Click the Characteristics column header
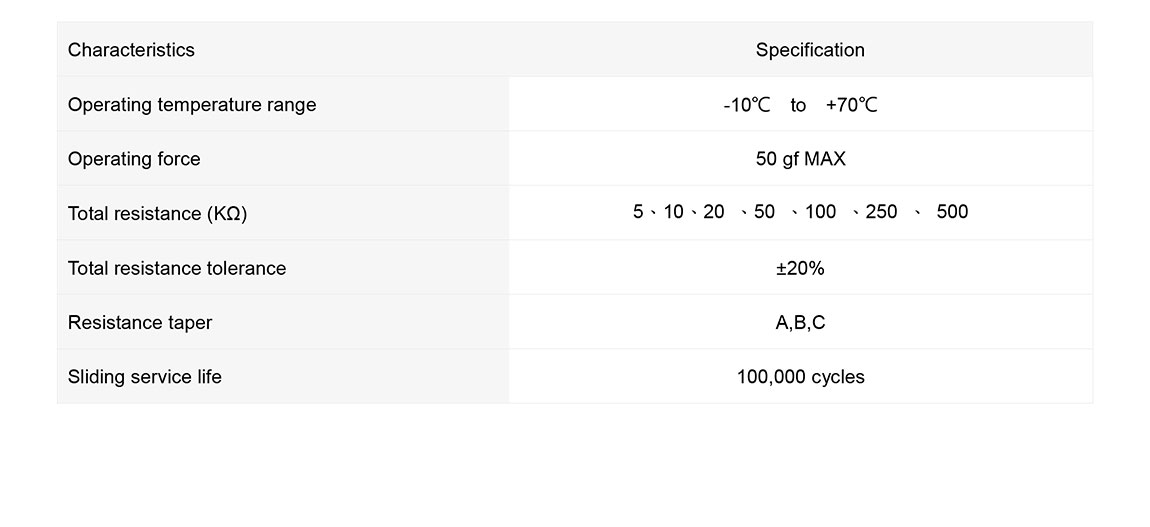This screenshot has height=527, width=1150. tap(131, 50)
